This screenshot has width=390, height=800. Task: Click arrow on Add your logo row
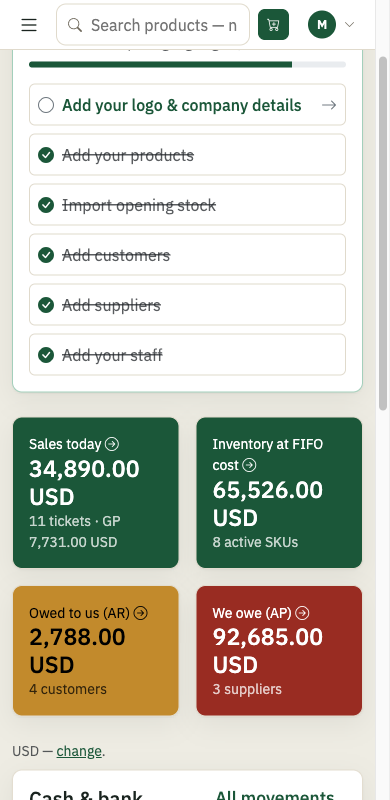click(x=329, y=105)
